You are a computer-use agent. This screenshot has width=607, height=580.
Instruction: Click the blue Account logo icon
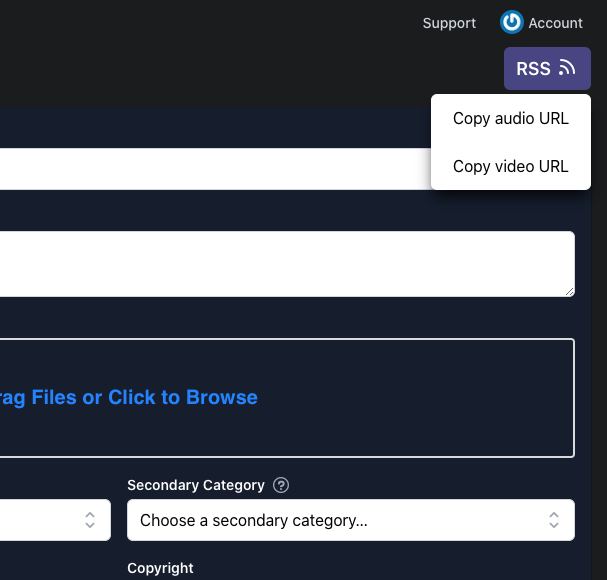512,22
